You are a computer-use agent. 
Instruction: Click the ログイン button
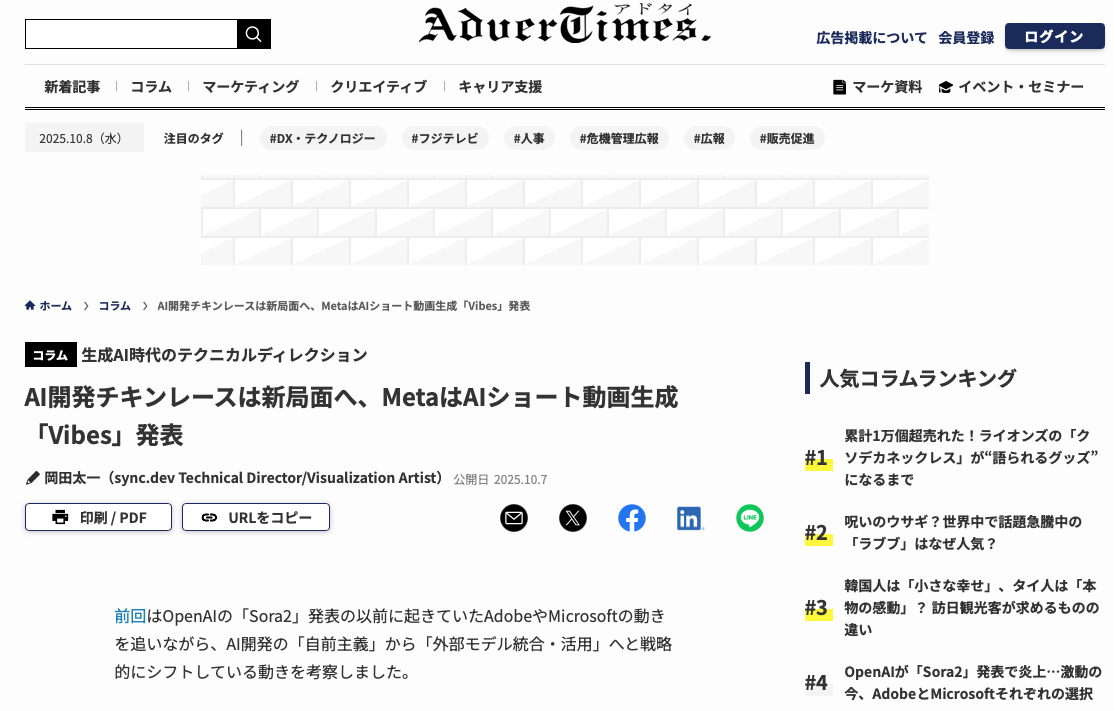tap(1054, 37)
